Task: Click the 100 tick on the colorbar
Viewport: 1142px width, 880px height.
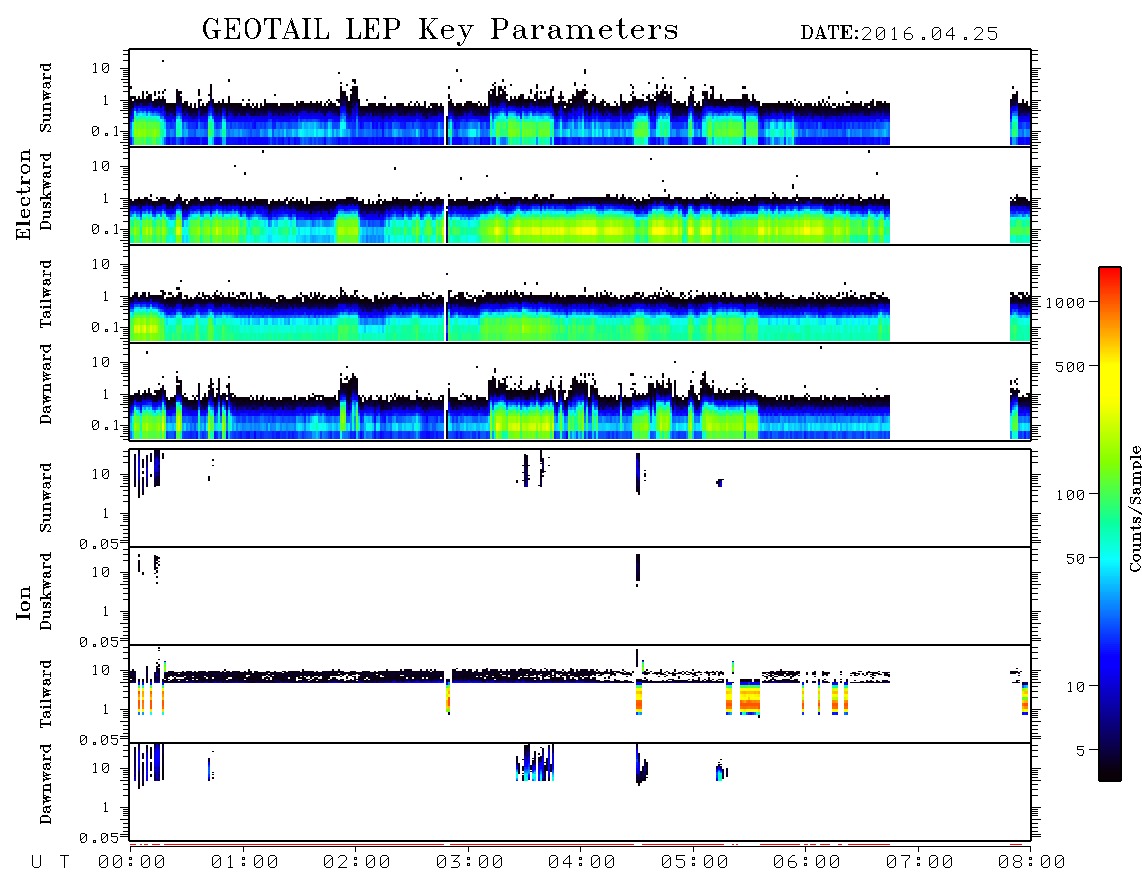Action: [1070, 495]
